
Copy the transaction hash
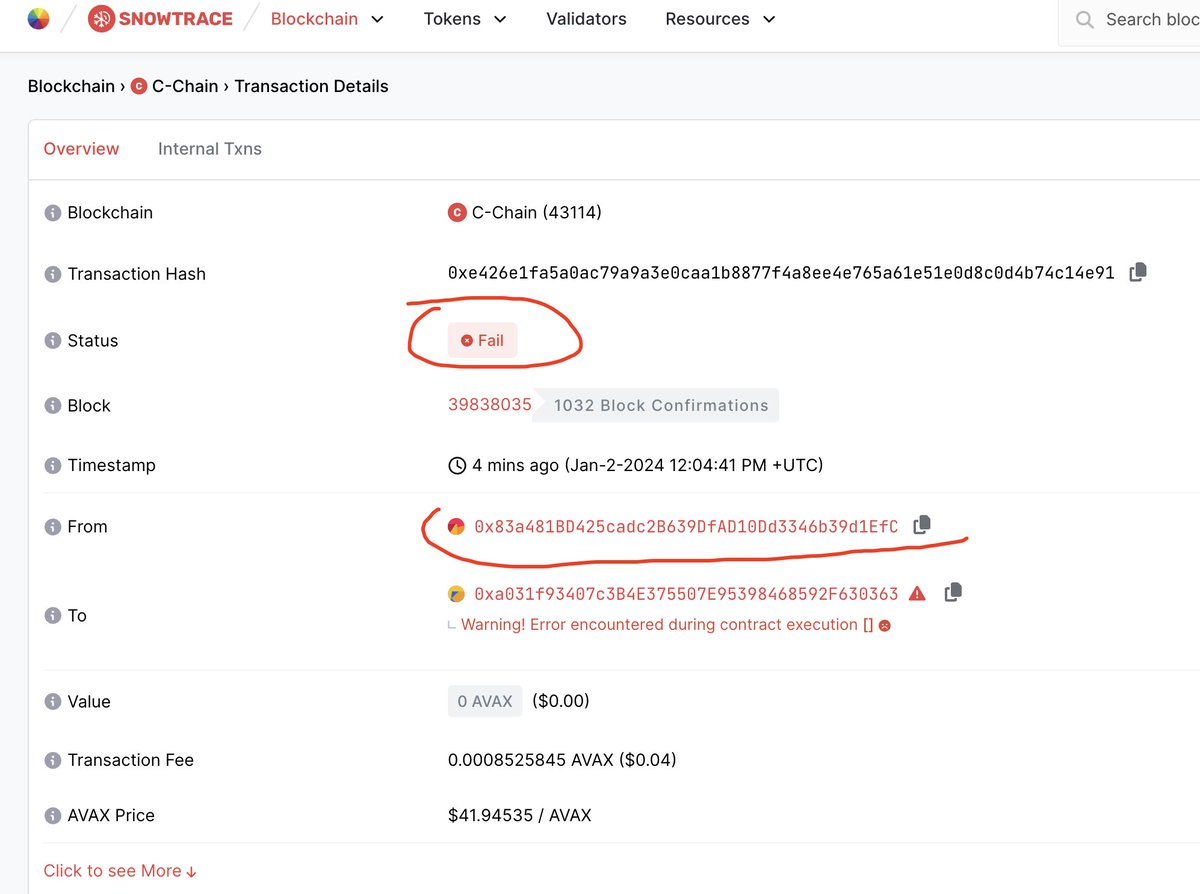1138,272
